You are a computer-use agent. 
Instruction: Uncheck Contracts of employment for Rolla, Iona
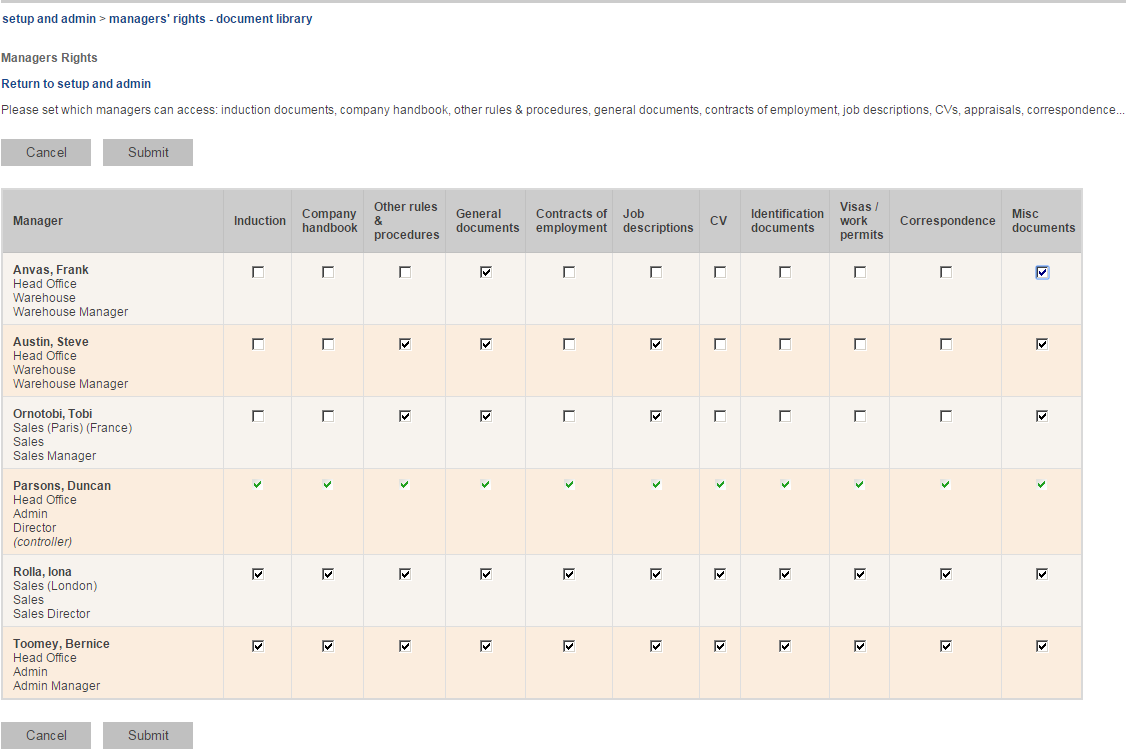point(569,574)
